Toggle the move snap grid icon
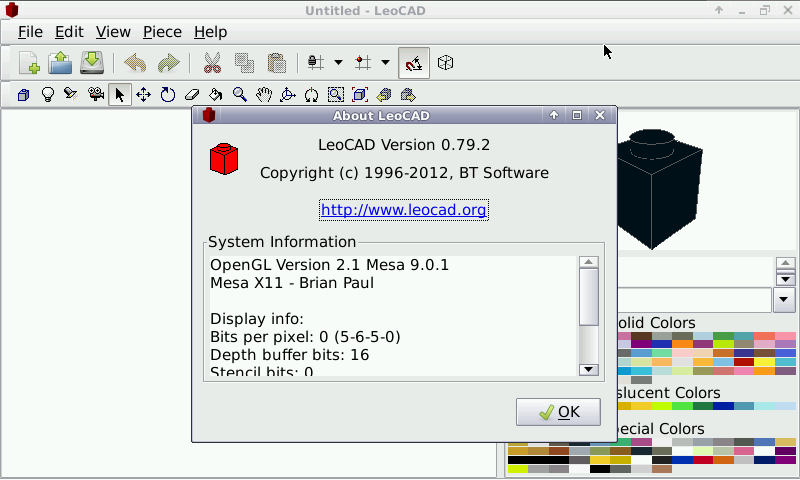The image size is (800, 480). pos(363,63)
